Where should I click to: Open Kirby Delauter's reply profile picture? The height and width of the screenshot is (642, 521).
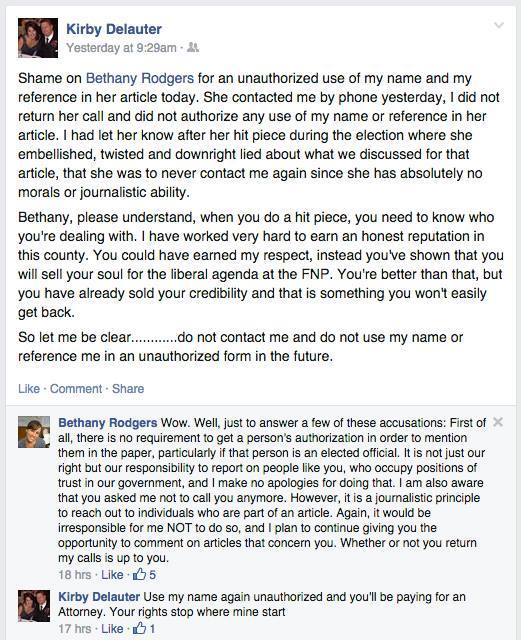[x=34, y=606]
